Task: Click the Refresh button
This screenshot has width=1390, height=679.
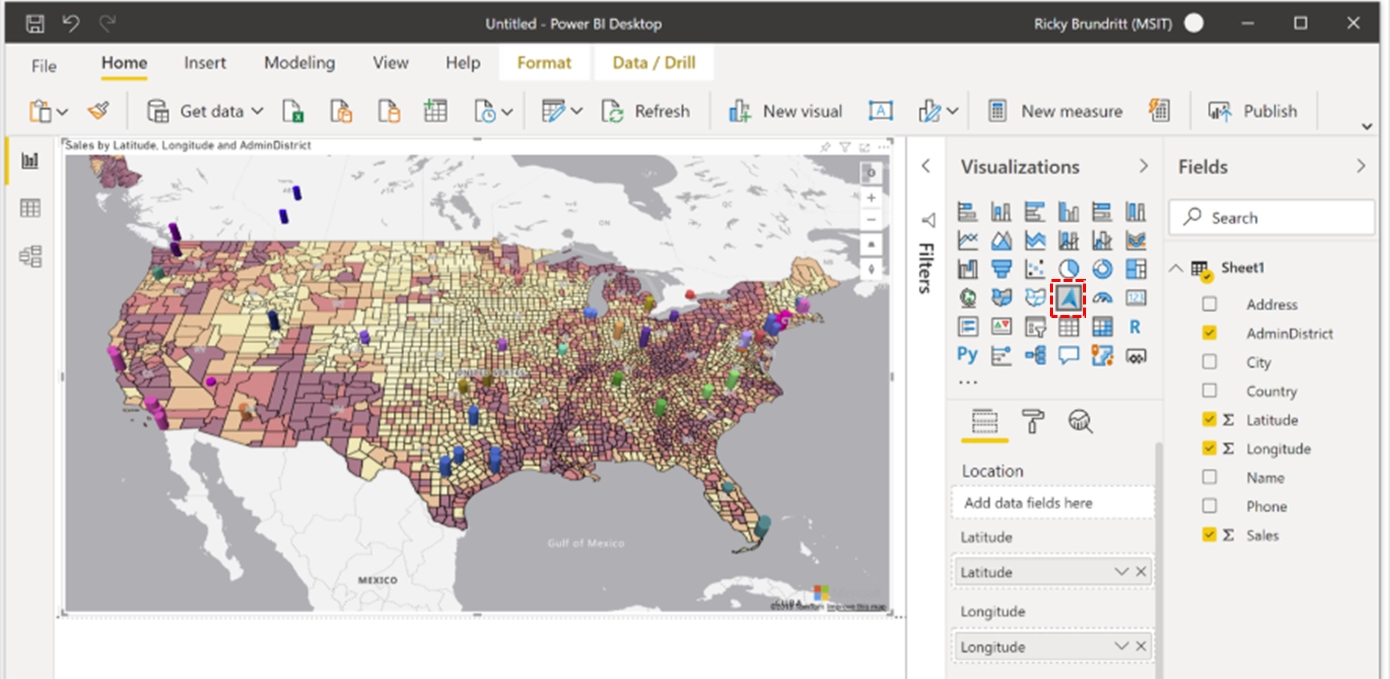Action: [646, 111]
